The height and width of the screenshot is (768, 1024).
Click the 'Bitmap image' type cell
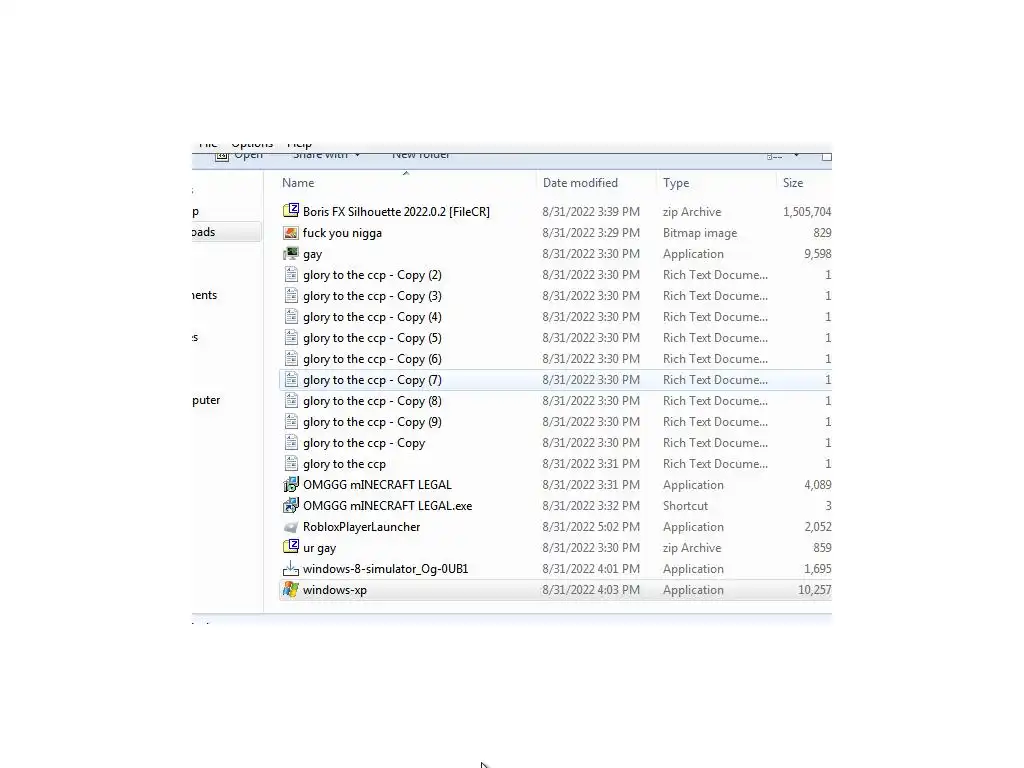(x=699, y=232)
